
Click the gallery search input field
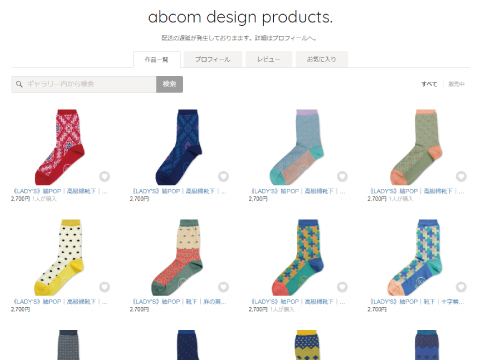pos(84,84)
